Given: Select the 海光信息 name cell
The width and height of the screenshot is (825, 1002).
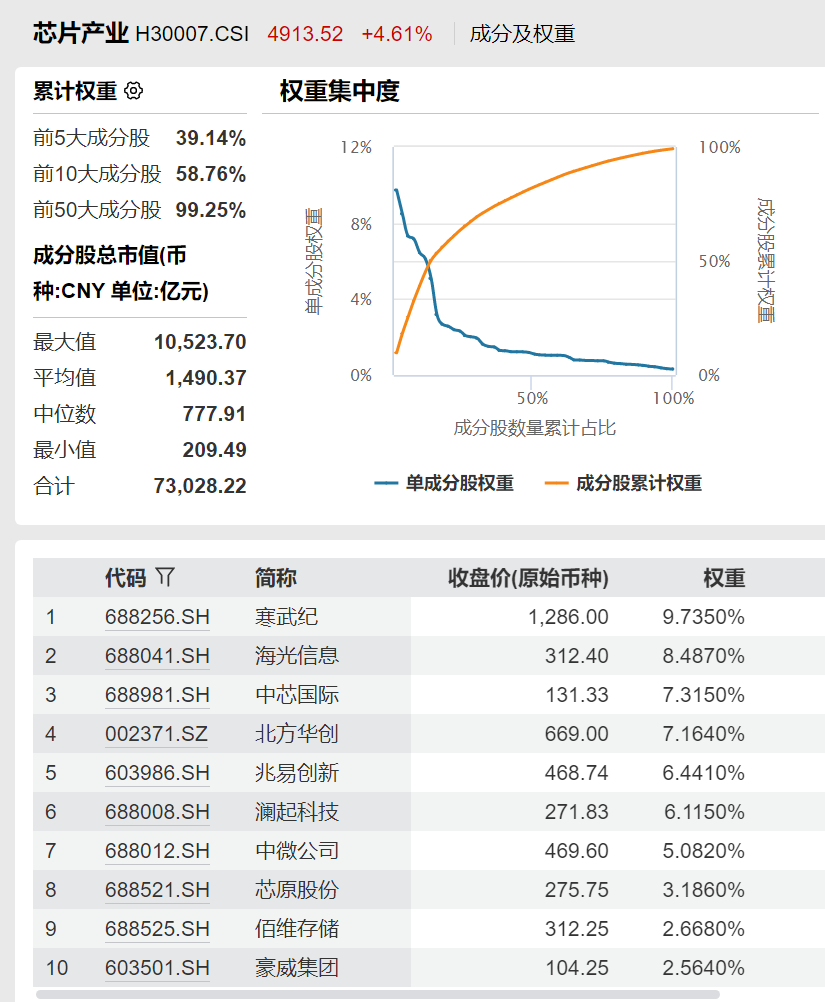Looking at the screenshot, I should [297, 656].
